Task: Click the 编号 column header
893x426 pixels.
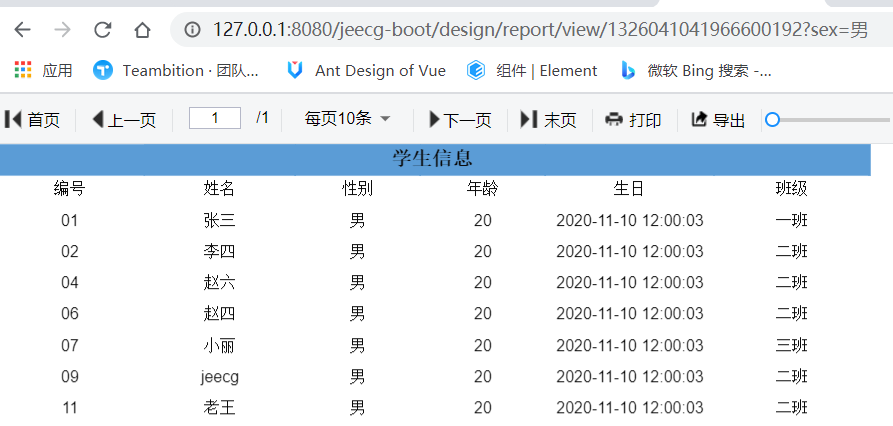Action: click(x=69, y=189)
